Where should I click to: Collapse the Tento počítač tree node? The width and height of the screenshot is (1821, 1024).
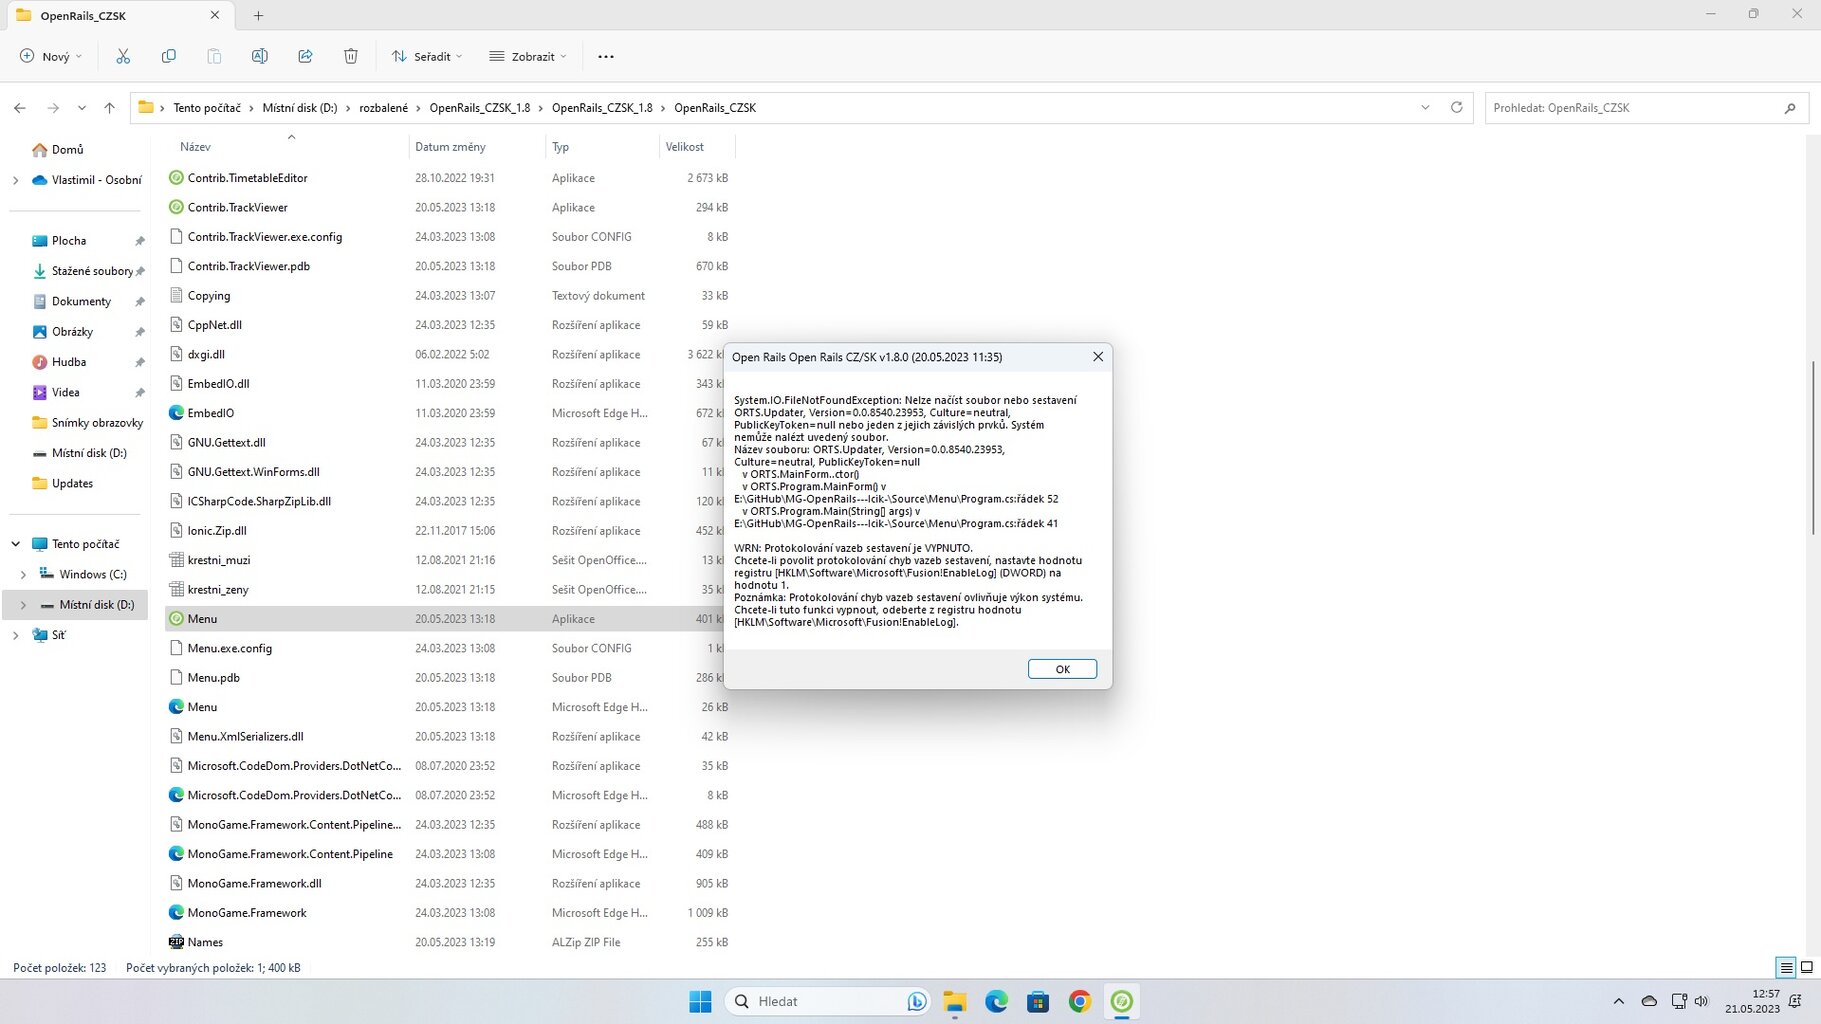click(x=15, y=544)
